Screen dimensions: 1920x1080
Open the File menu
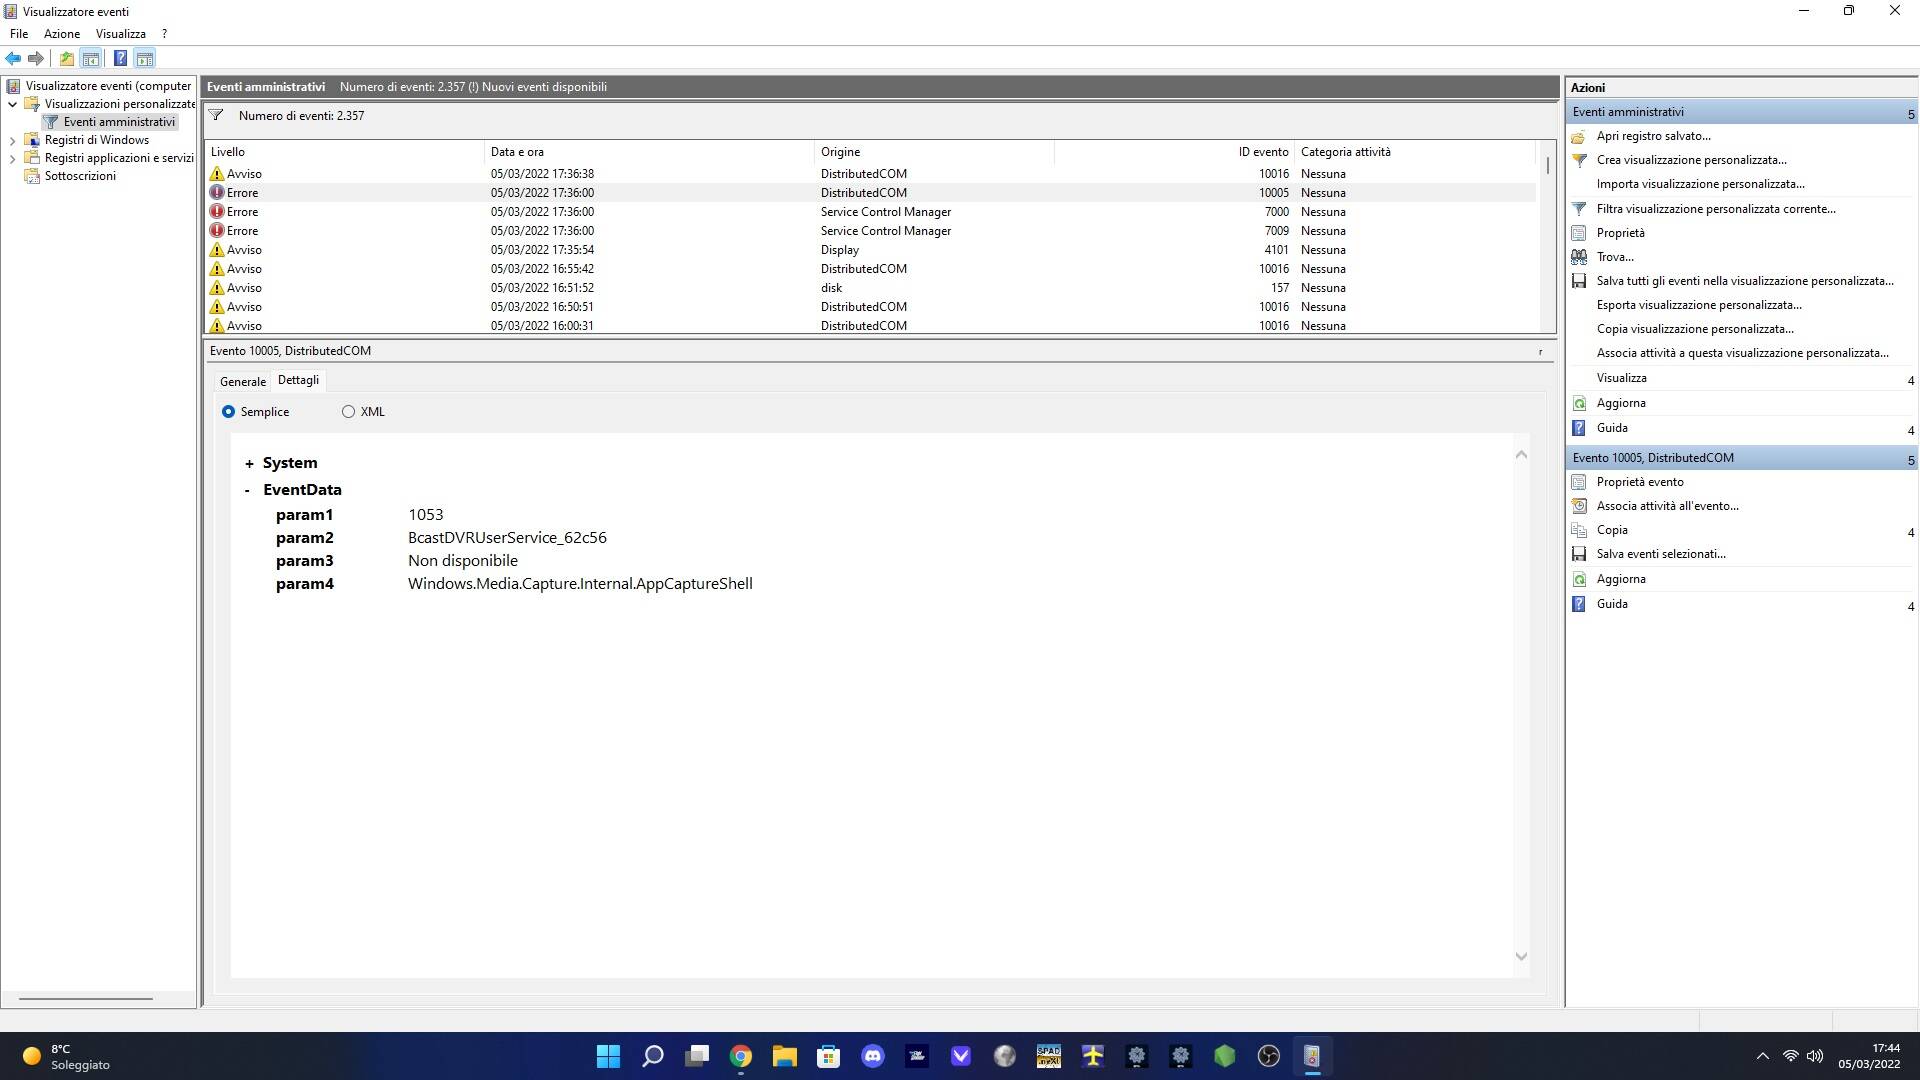pyautogui.click(x=19, y=34)
